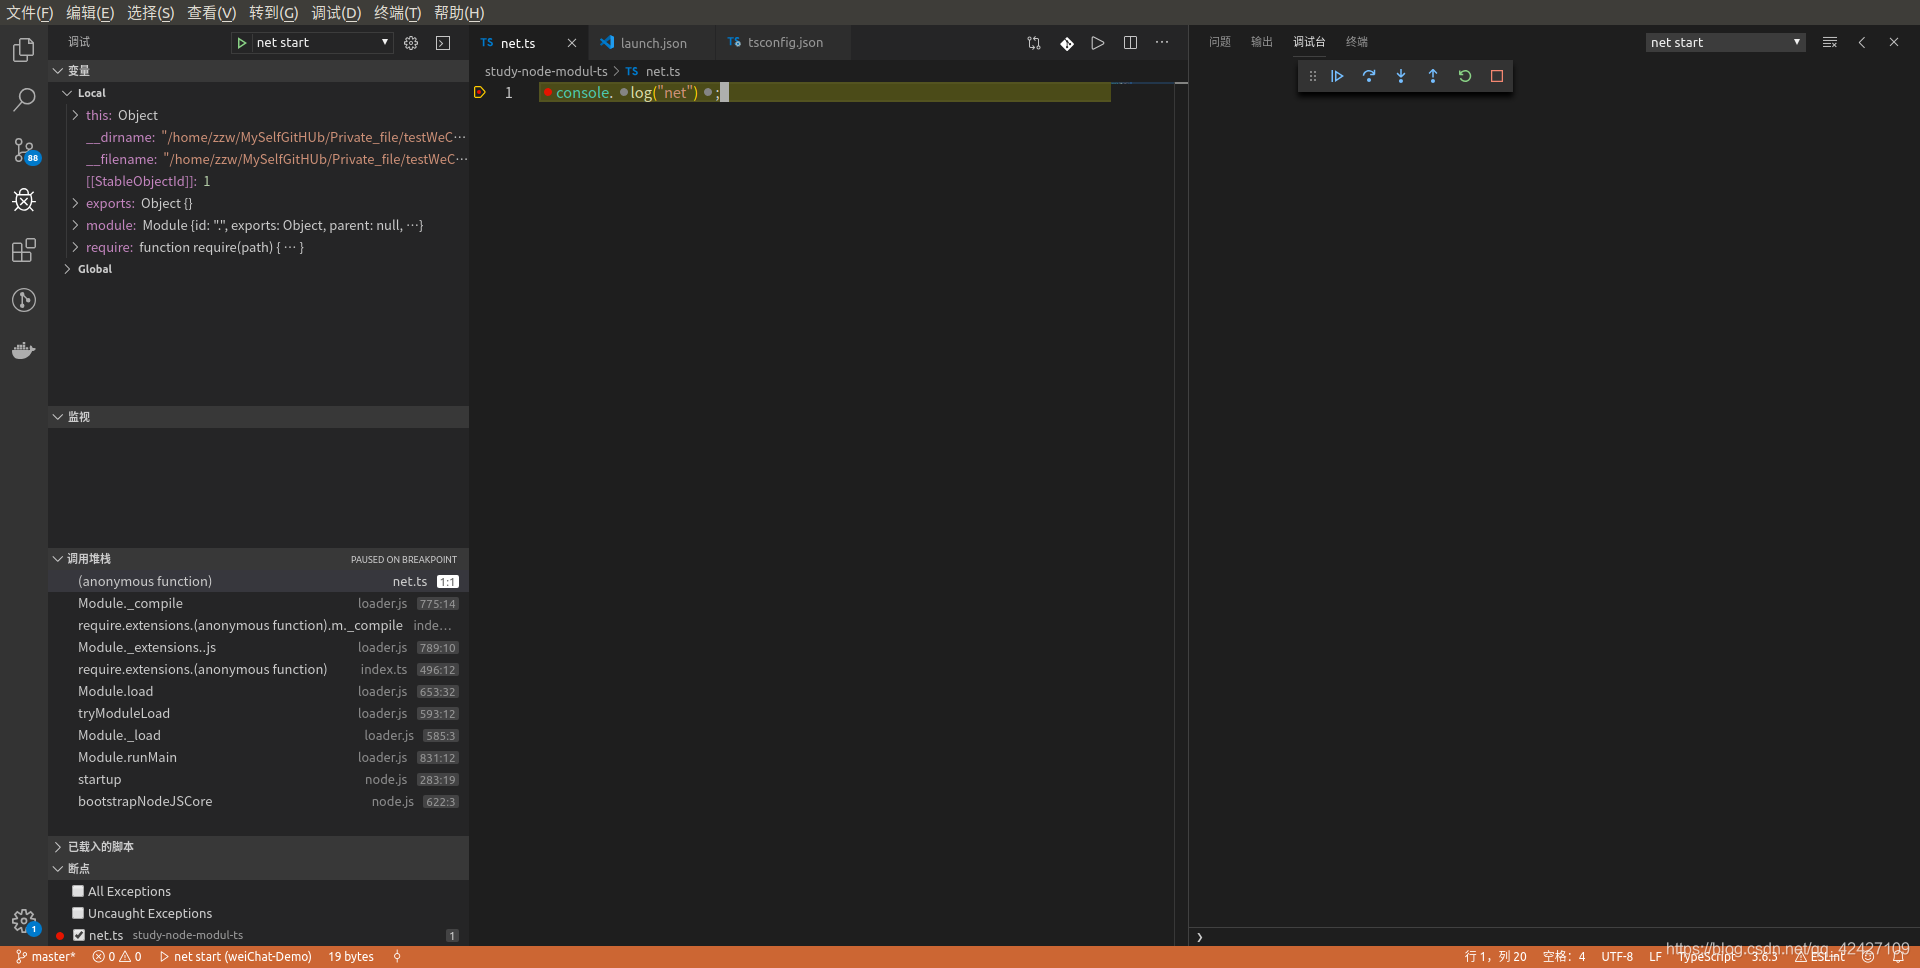This screenshot has height=968, width=1920.
Task: Click master* branch in status bar
Action: [x=46, y=957]
